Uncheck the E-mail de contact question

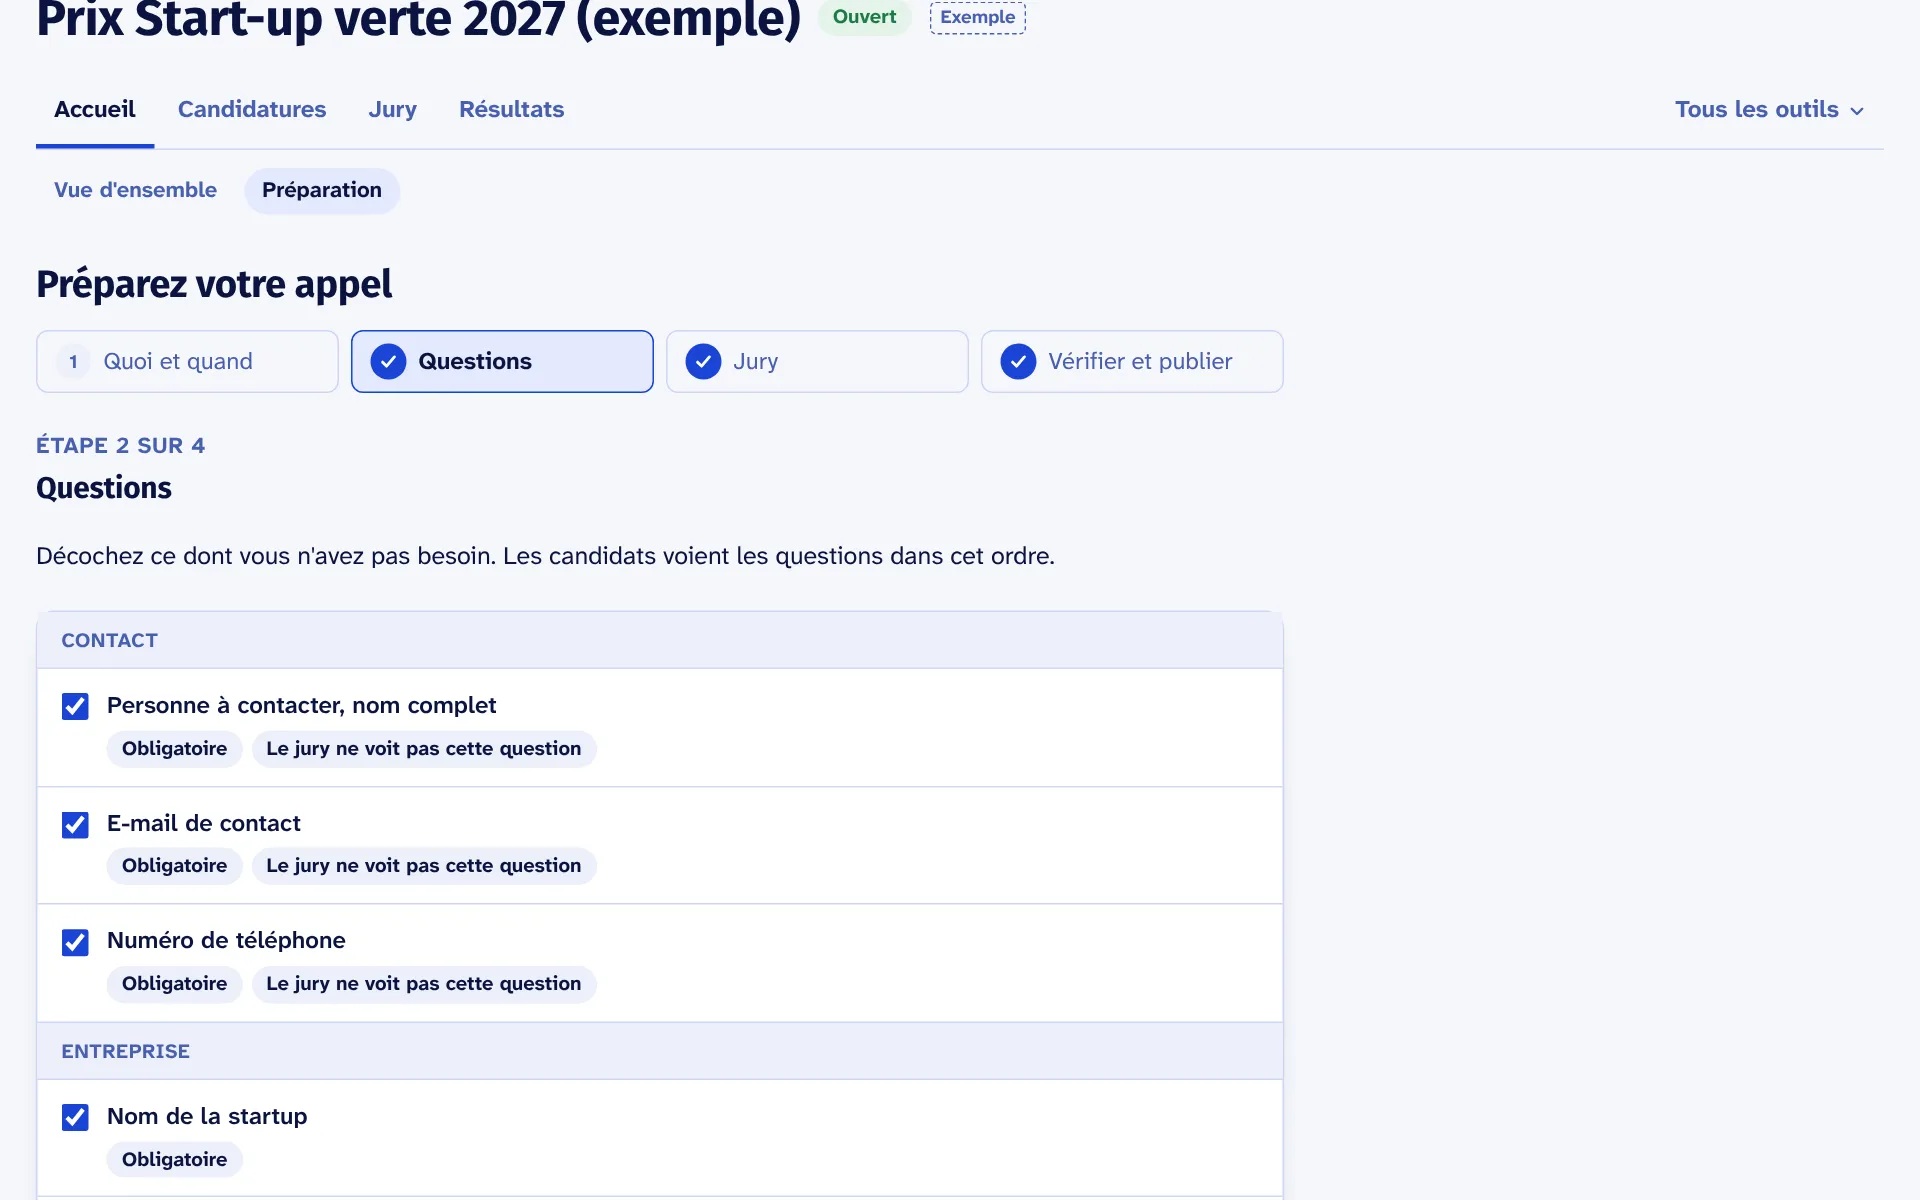(x=75, y=824)
